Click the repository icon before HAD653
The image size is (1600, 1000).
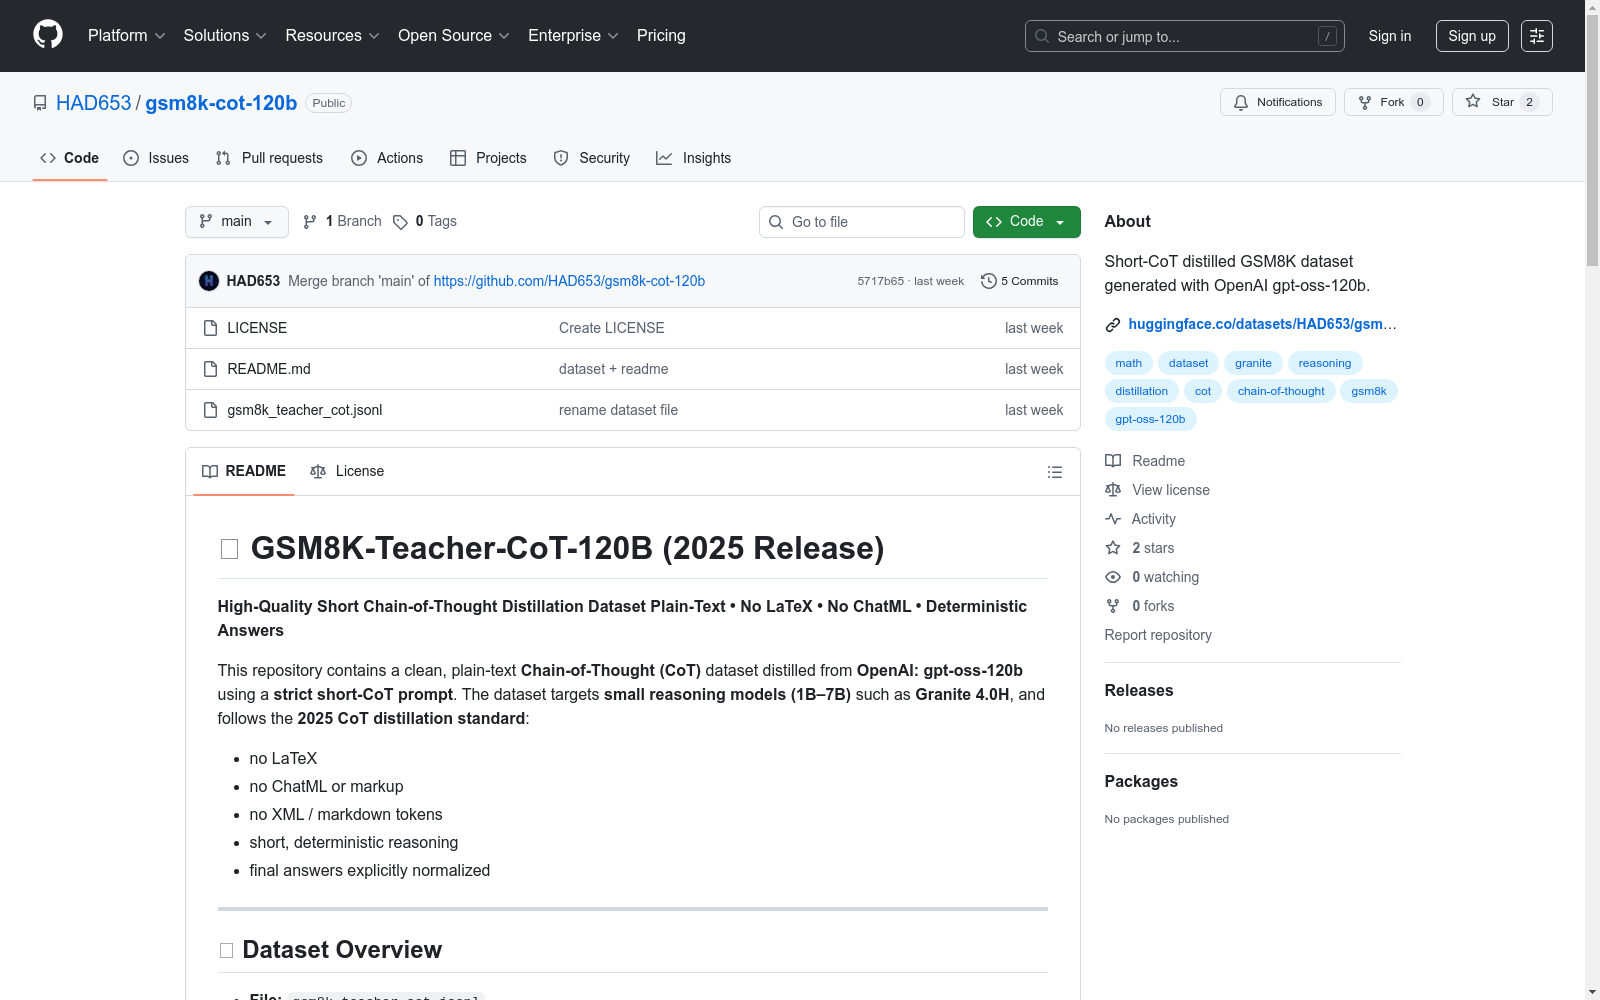click(x=40, y=103)
